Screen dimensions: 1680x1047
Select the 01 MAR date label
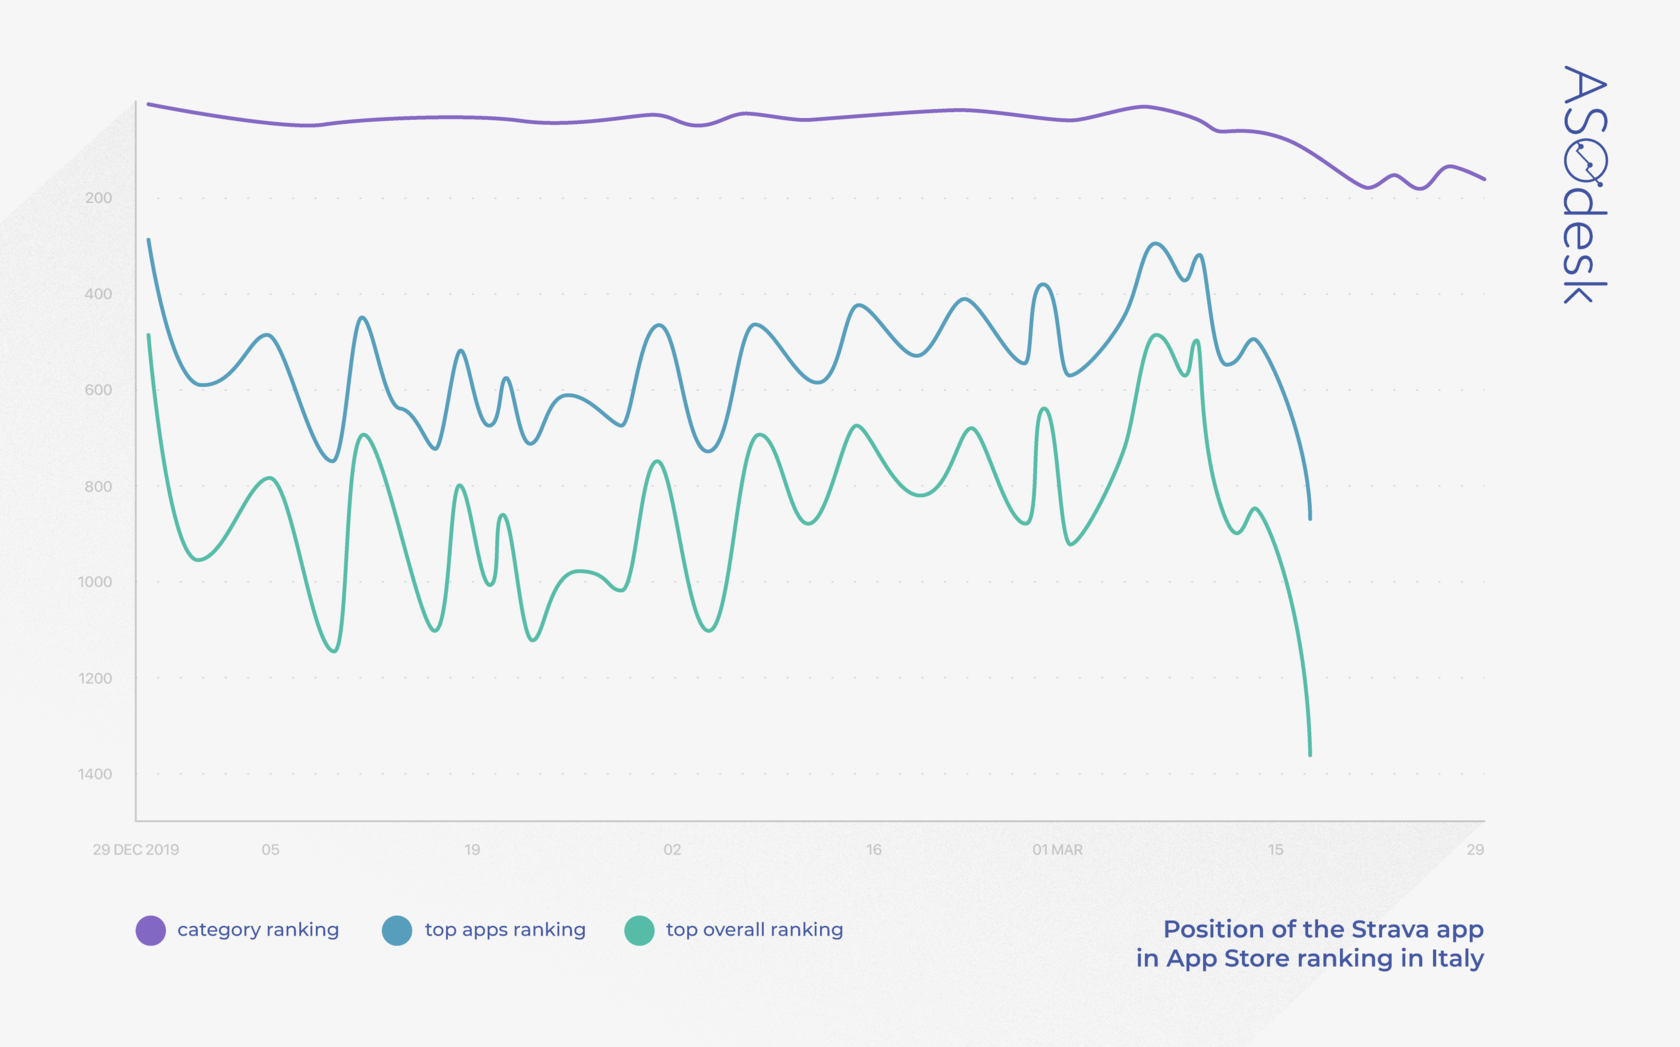[x=1057, y=850]
